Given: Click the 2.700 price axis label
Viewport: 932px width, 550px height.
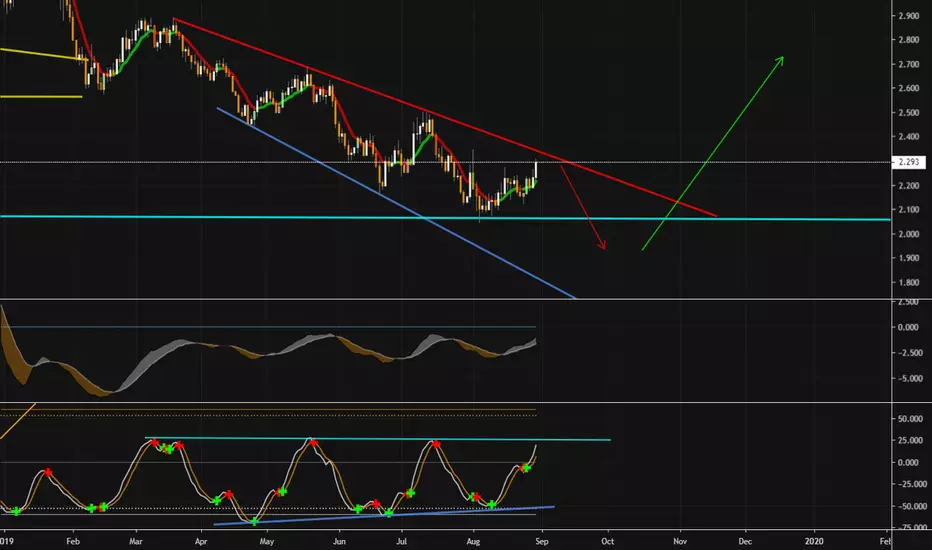Looking at the screenshot, I should point(909,64).
